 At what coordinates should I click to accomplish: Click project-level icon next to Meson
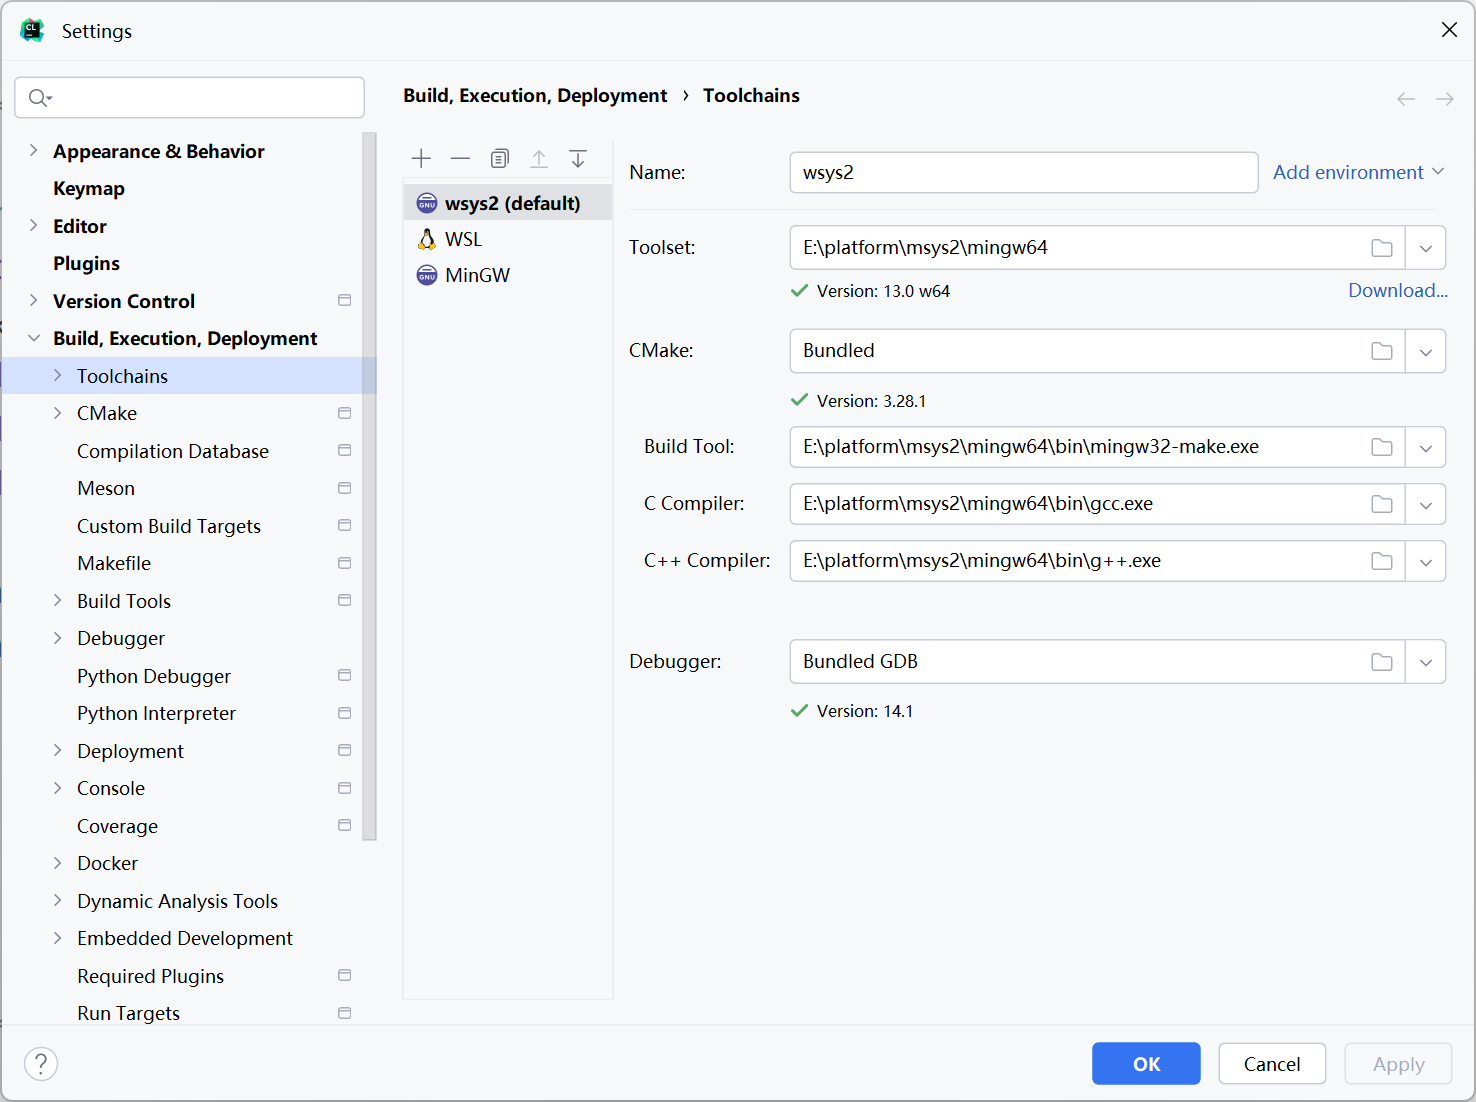pos(345,488)
